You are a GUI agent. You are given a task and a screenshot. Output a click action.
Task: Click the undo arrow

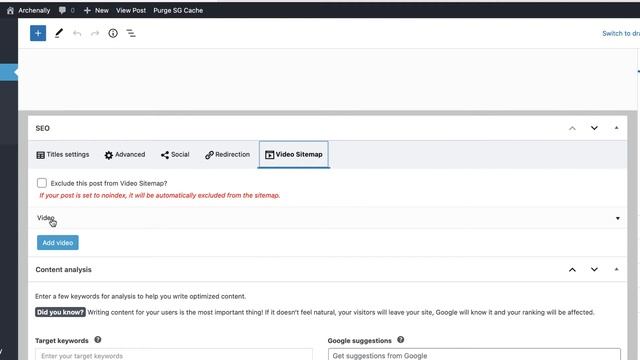[77, 33]
